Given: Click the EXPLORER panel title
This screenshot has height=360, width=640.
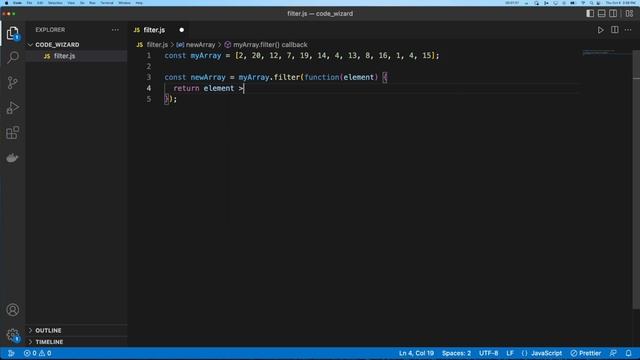Looking at the screenshot, I should (50, 30).
